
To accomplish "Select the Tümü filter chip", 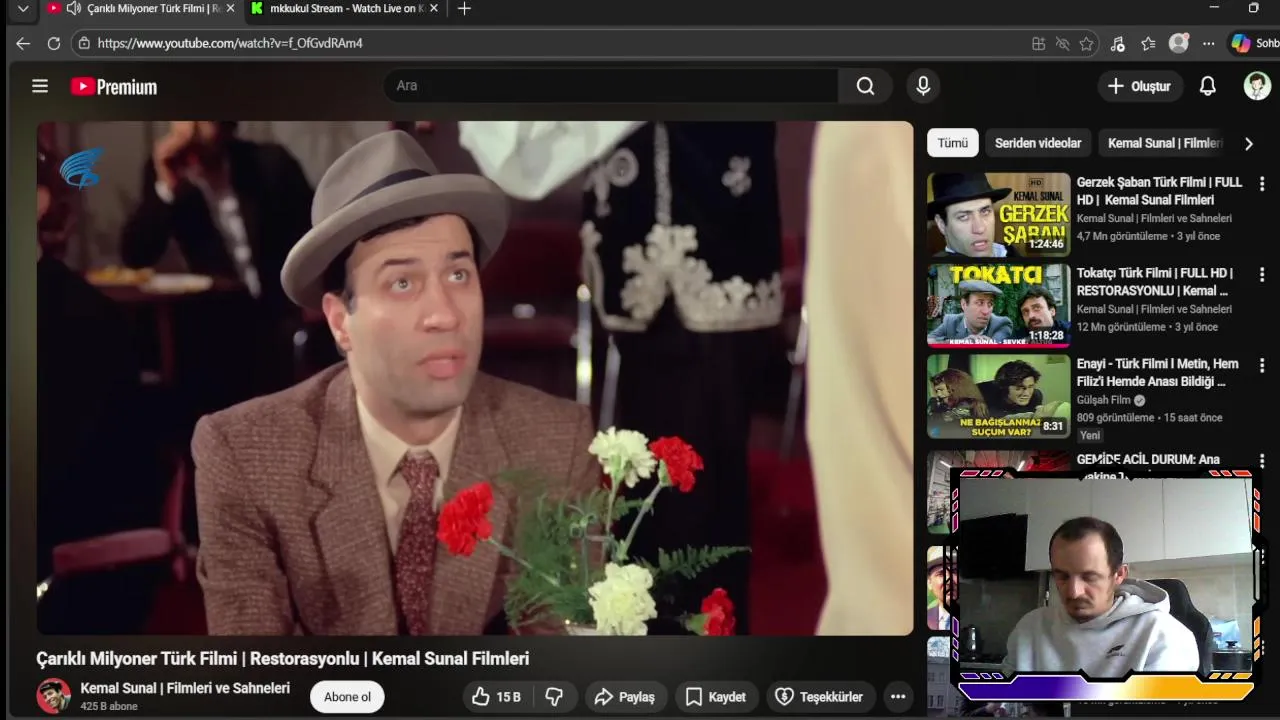I will pyautogui.click(x=952, y=143).
